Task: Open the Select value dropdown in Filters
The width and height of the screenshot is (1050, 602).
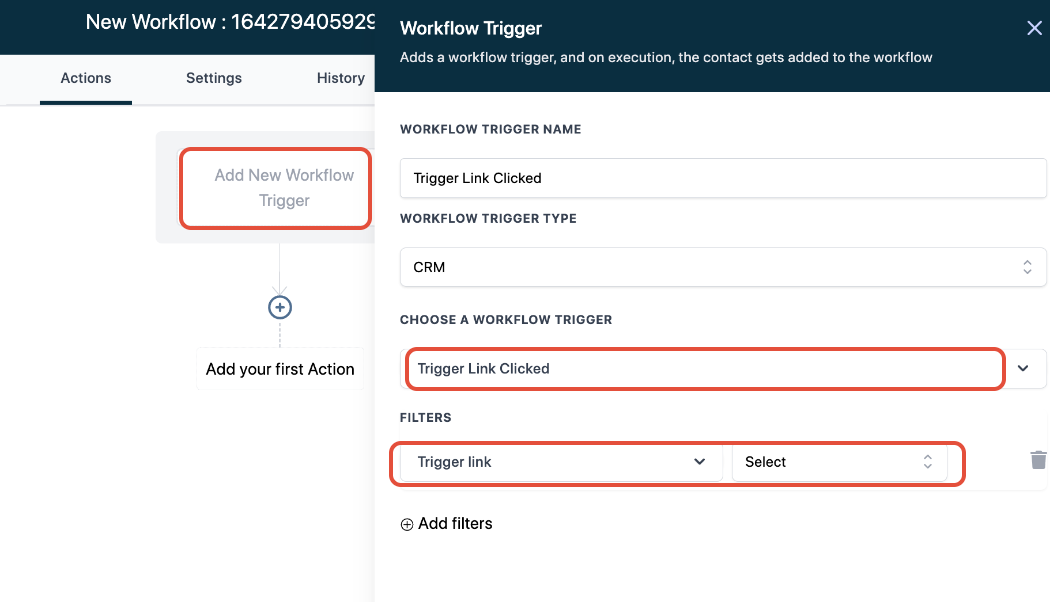Action: pos(839,462)
